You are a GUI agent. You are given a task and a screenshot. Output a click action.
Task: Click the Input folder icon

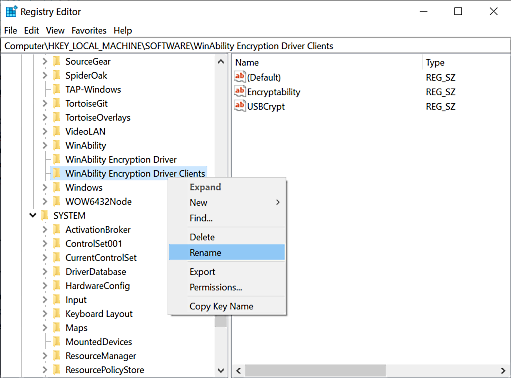click(x=57, y=299)
